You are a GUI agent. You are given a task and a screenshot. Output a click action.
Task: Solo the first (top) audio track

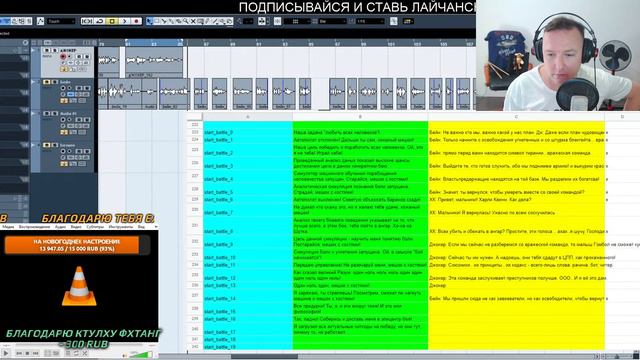pos(54,50)
